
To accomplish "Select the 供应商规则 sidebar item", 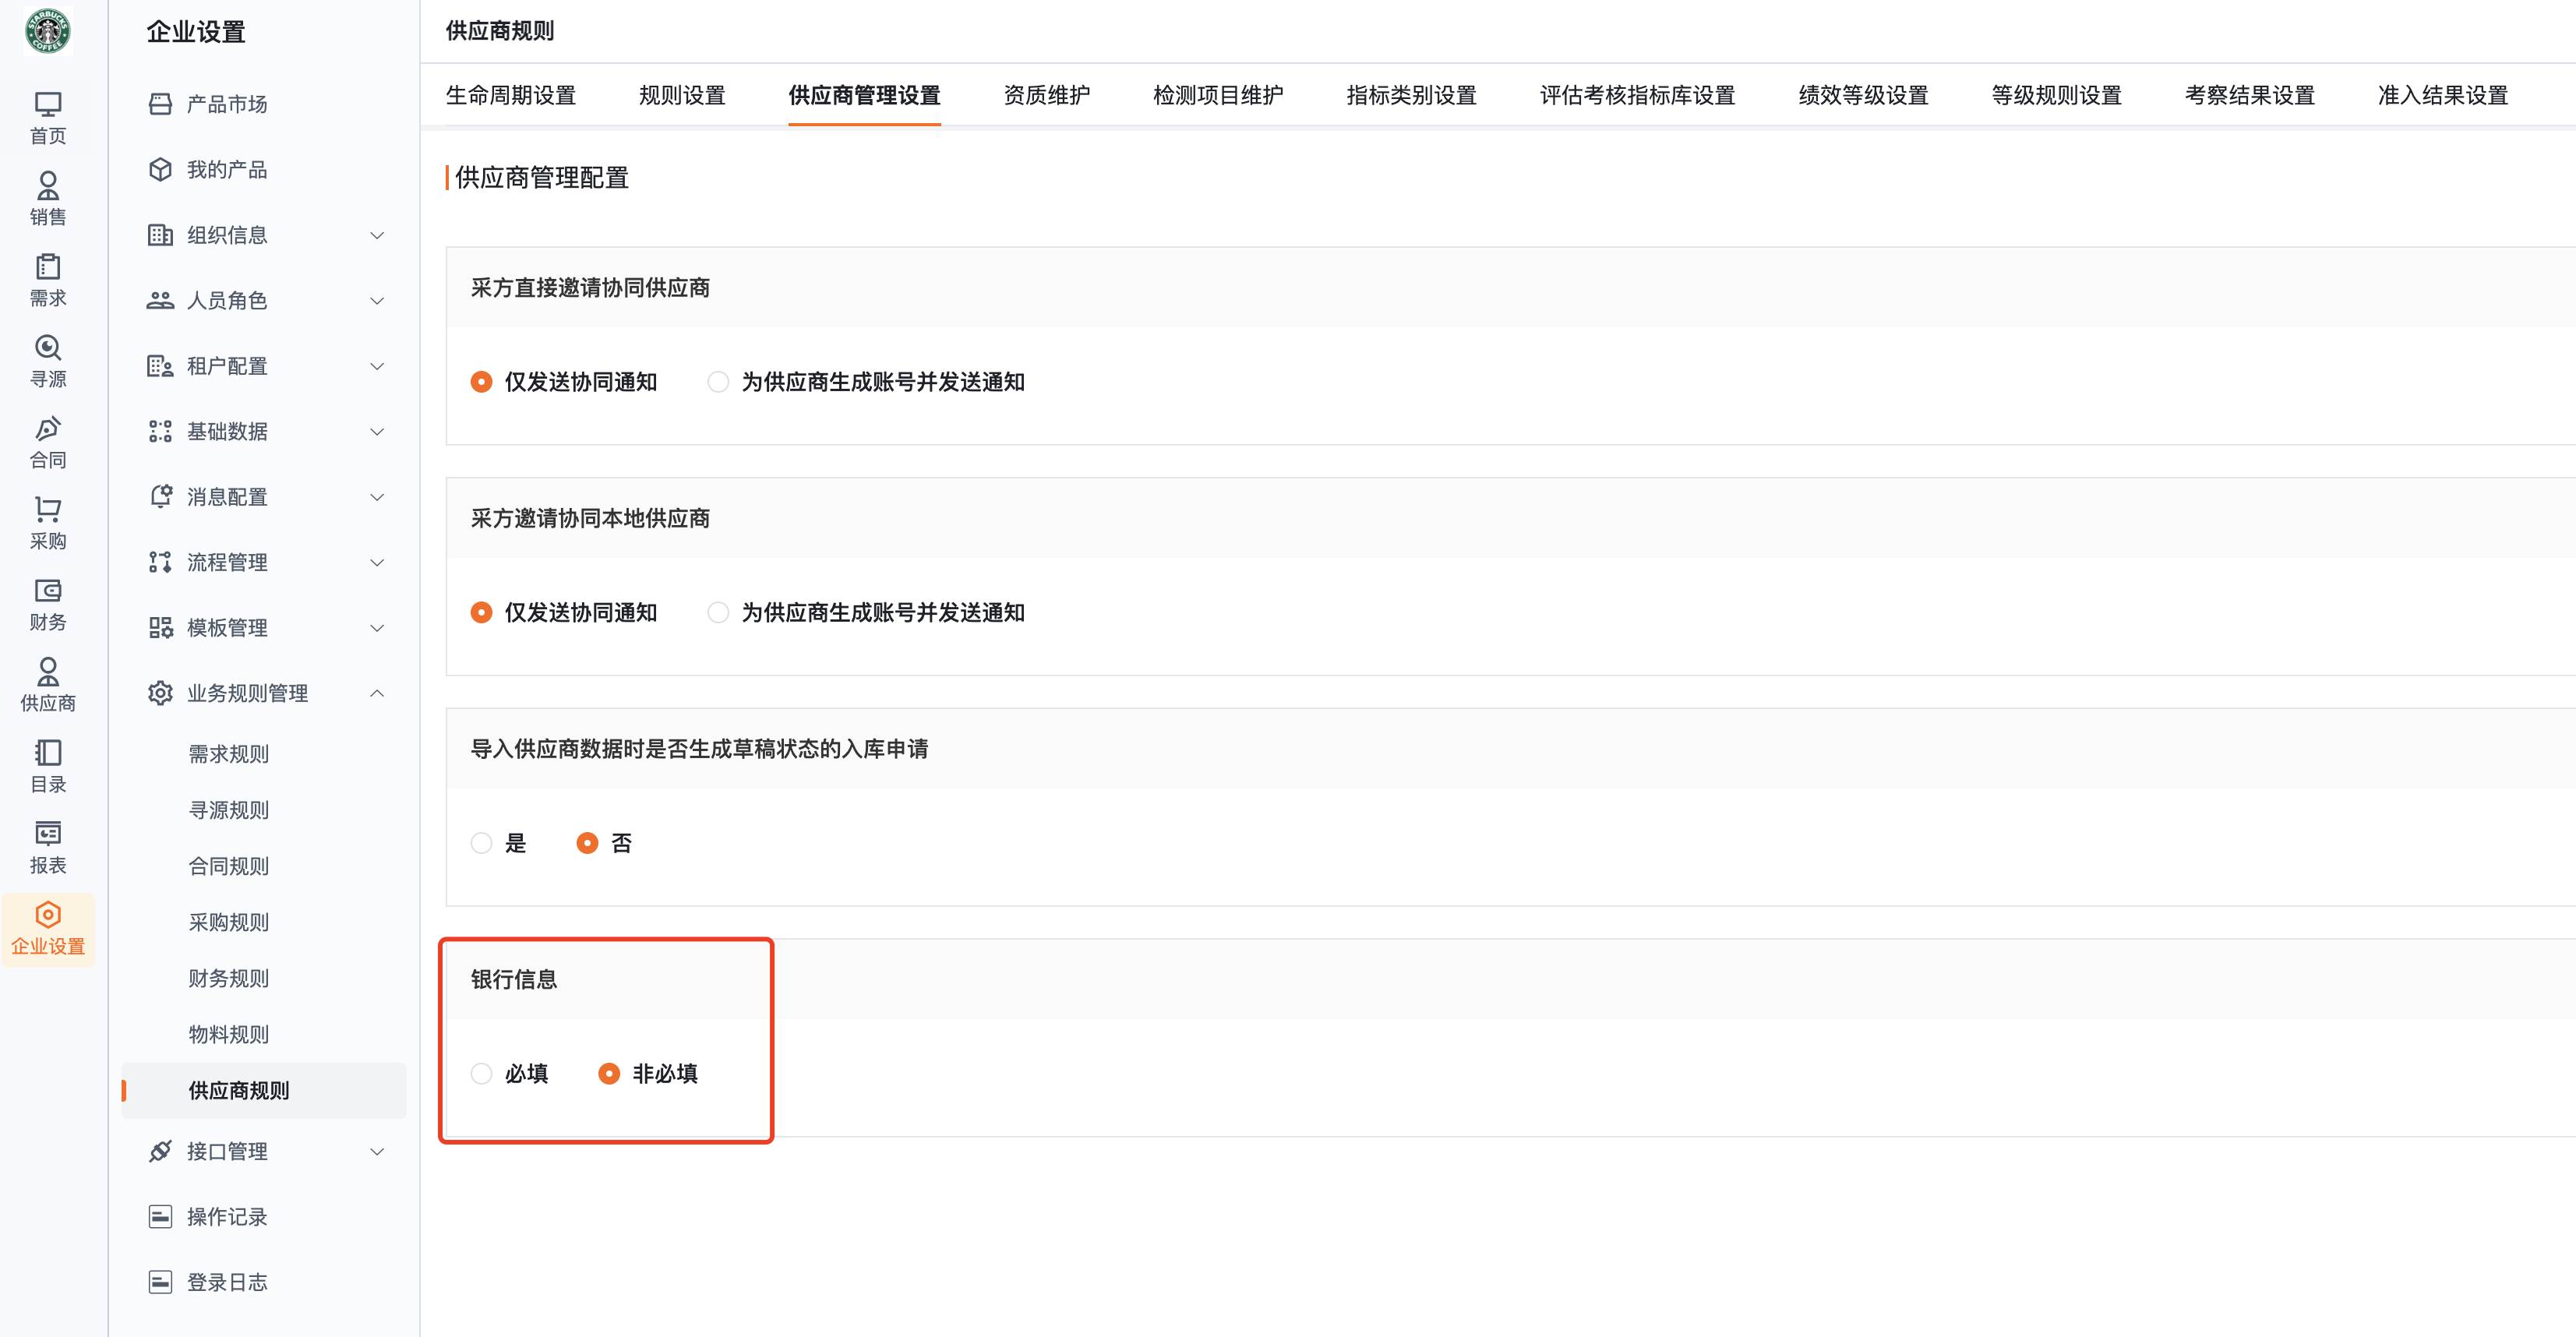I will [264, 1090].
